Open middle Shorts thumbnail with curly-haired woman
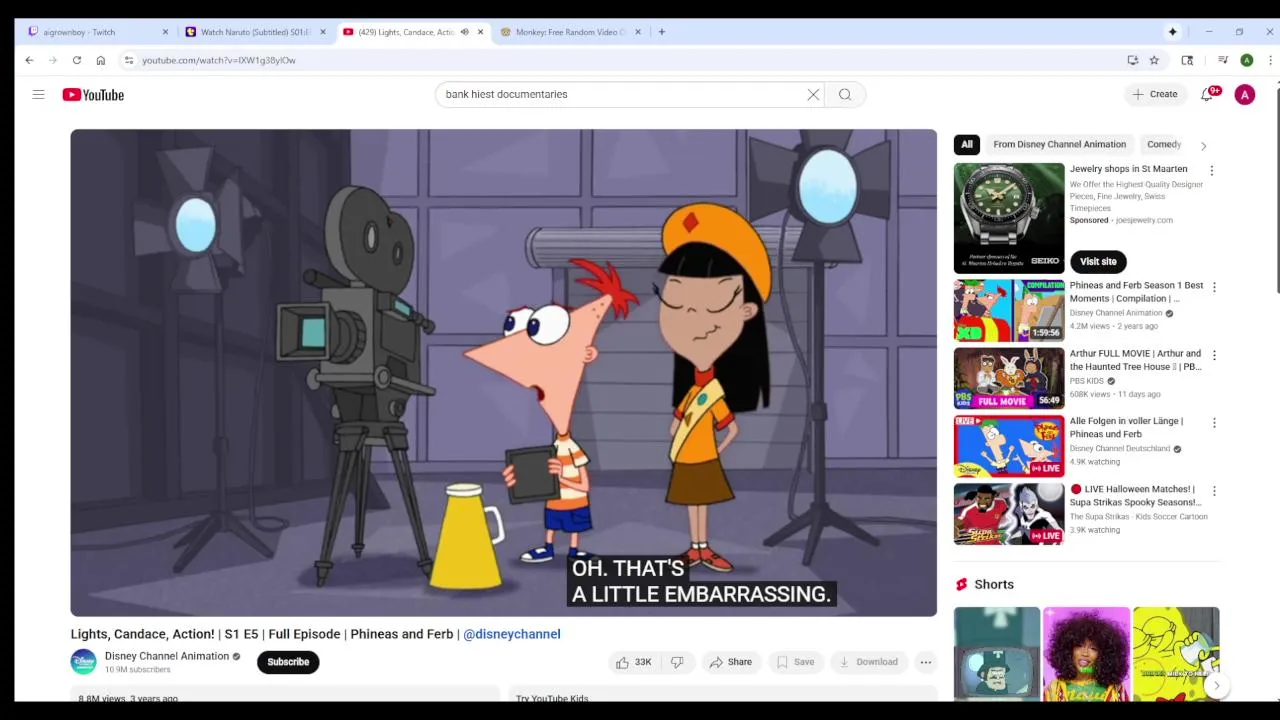This screenshot has height=720, width=1280. click(1087, 653)
